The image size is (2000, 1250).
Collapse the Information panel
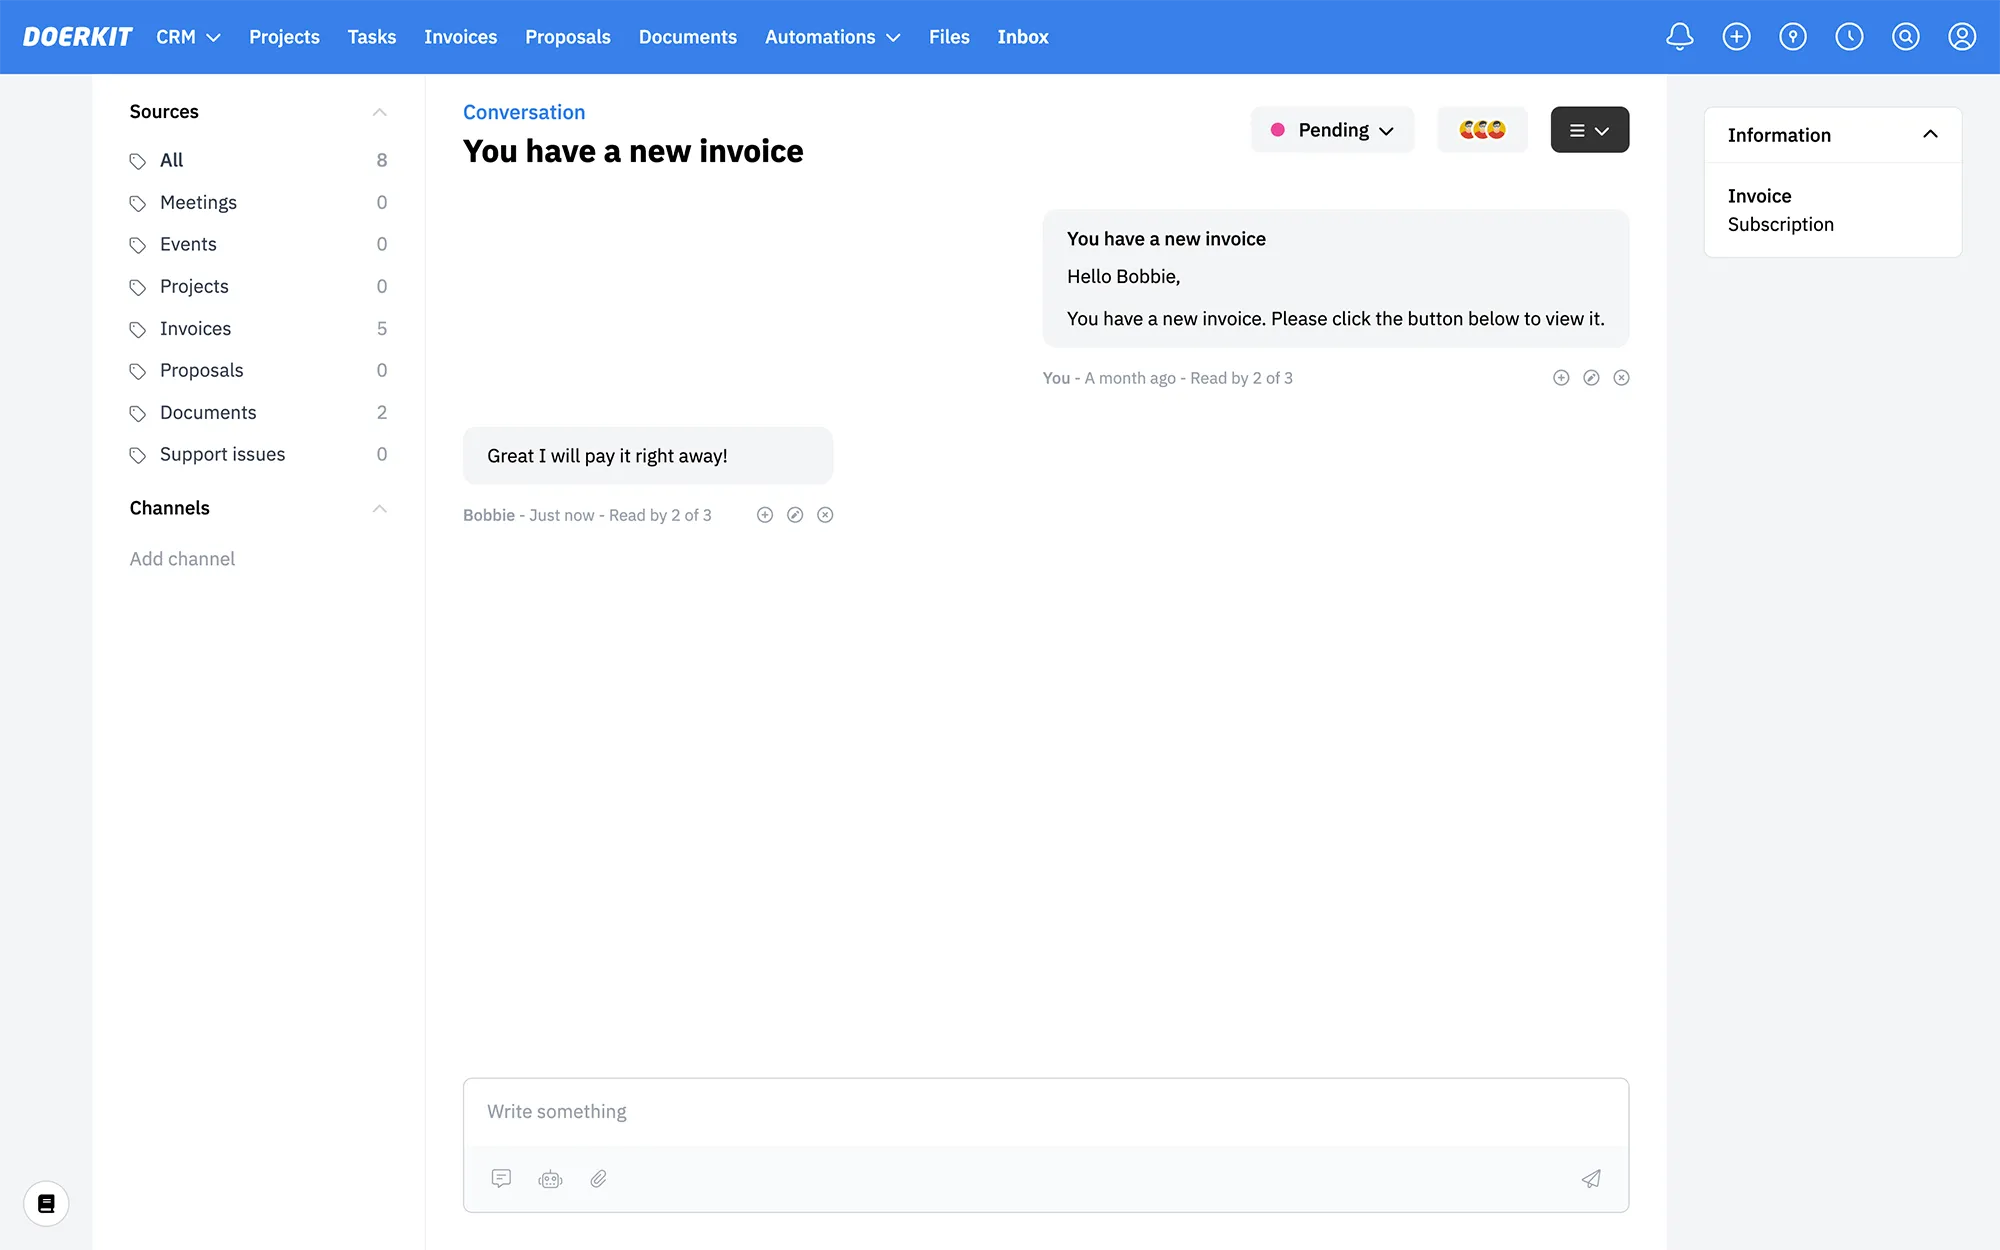(1930, 135)
